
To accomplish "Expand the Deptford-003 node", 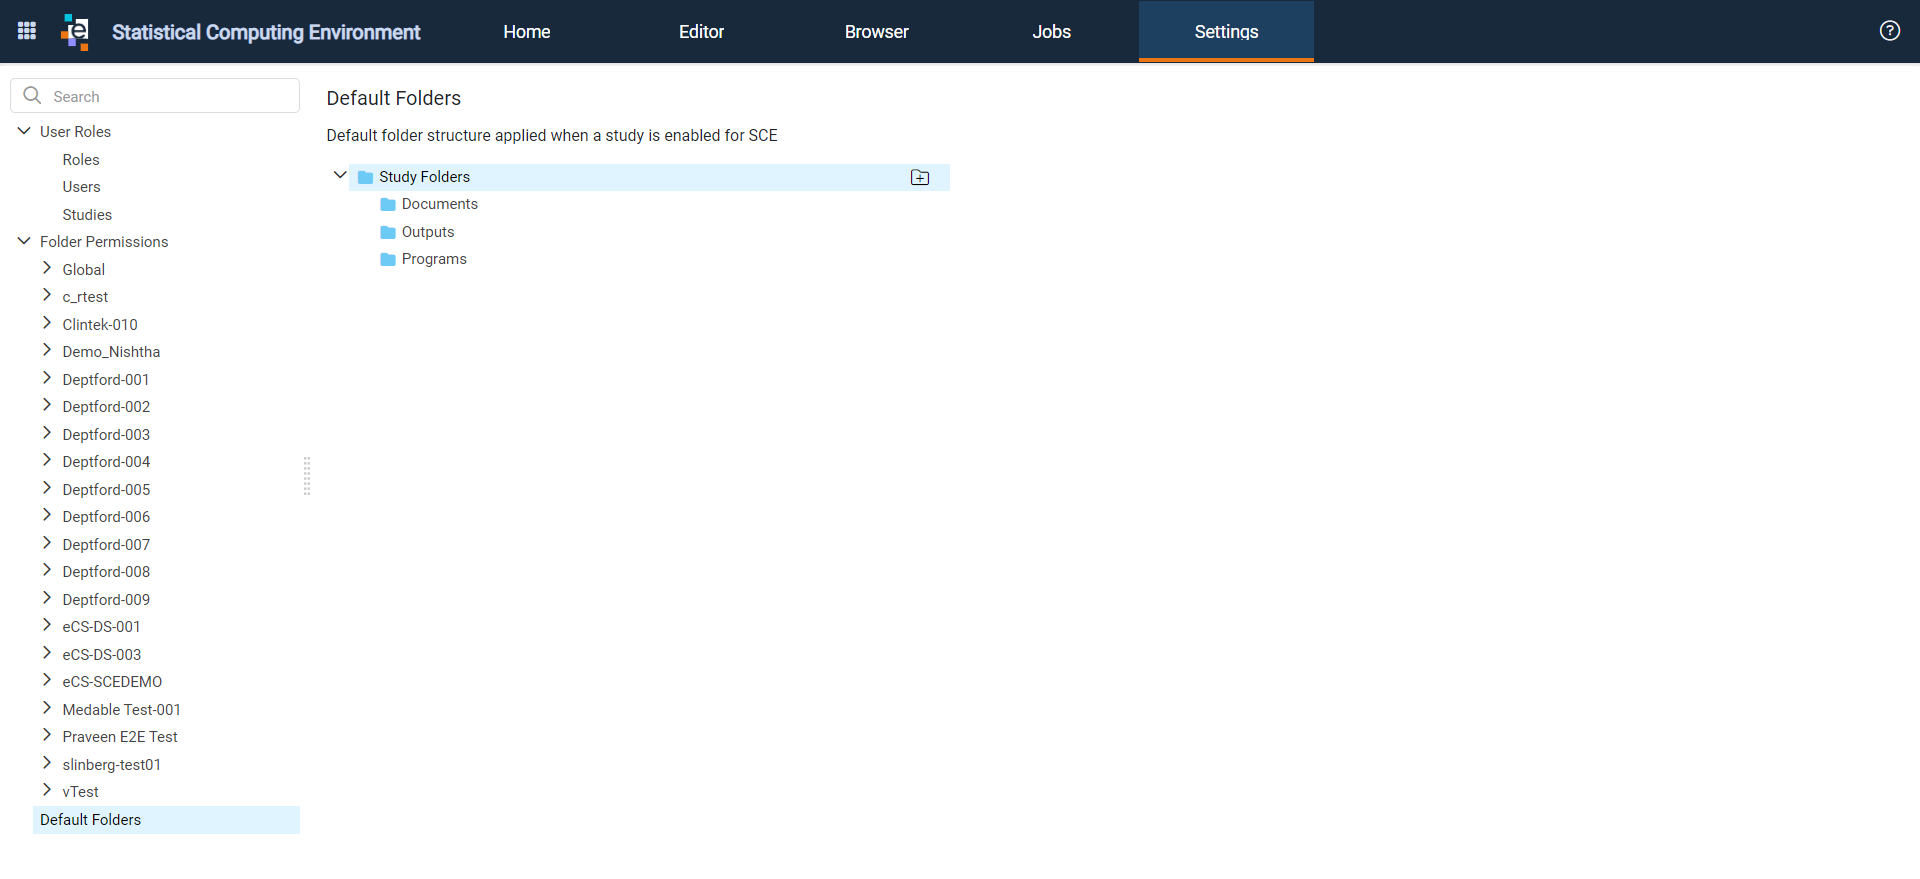I will 47,433.
